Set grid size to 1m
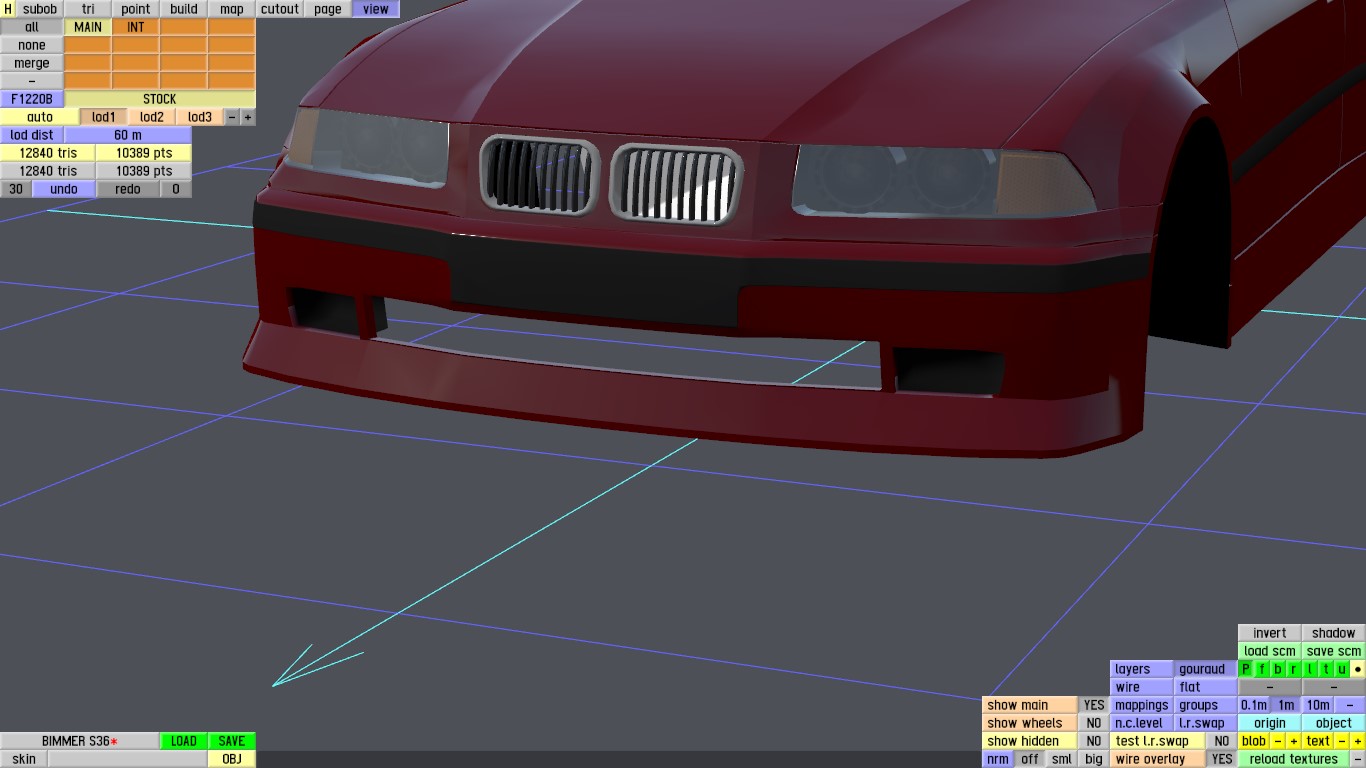This screenshot has height=768, width=1366. point(1286,705)
